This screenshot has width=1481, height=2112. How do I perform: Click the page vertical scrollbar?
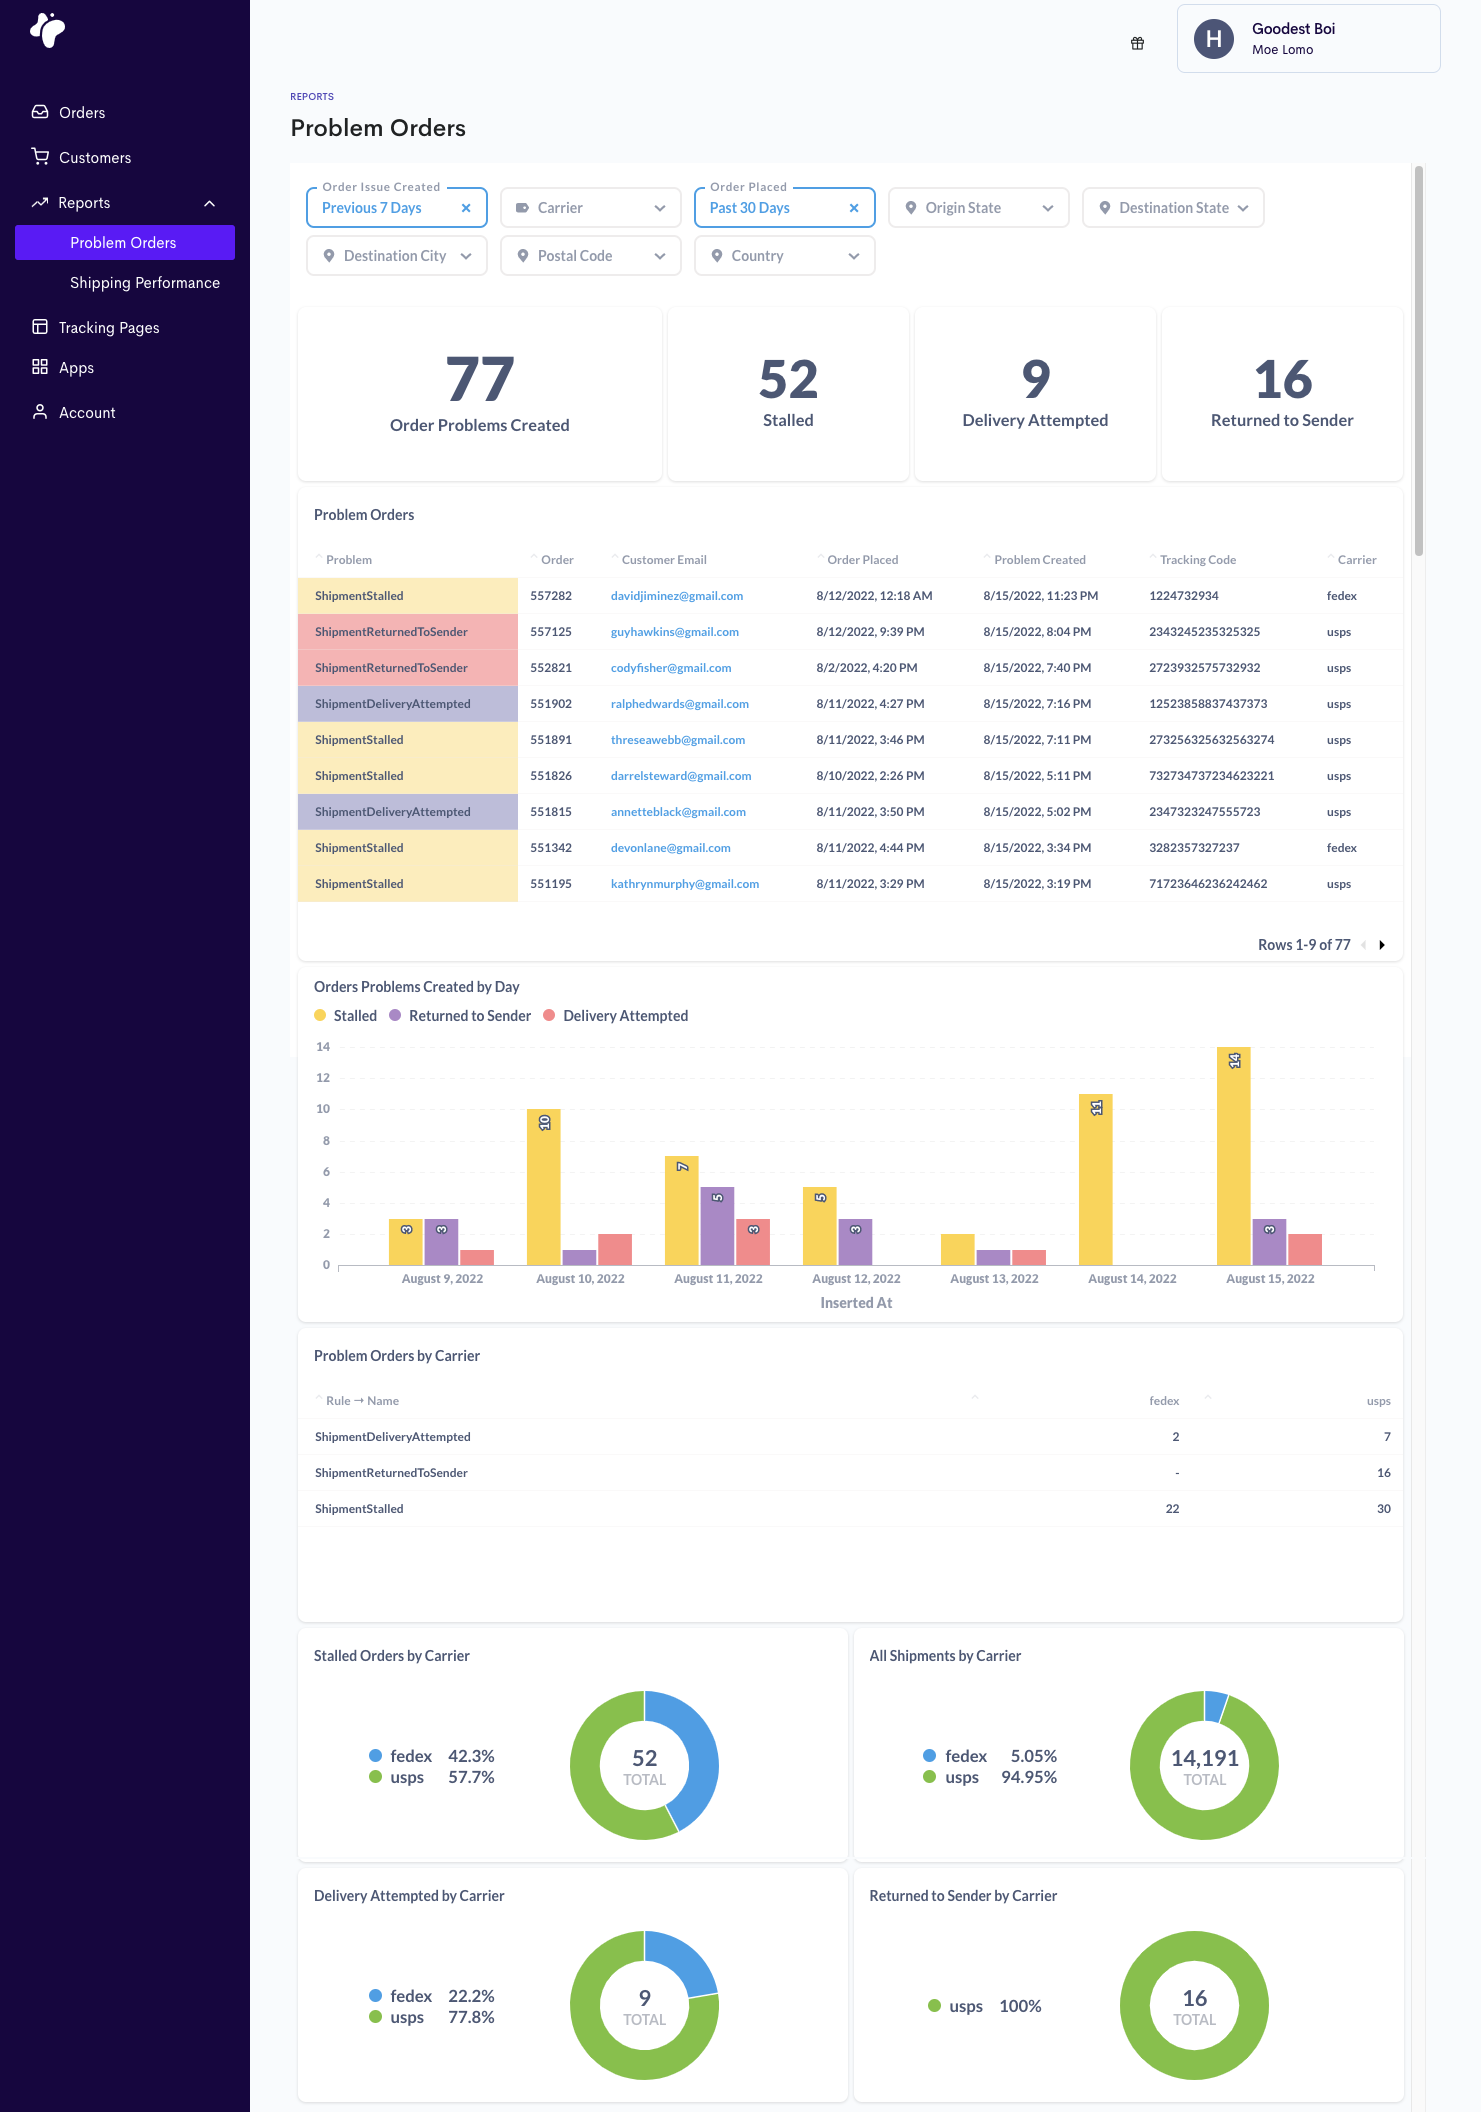(1418, 360)
